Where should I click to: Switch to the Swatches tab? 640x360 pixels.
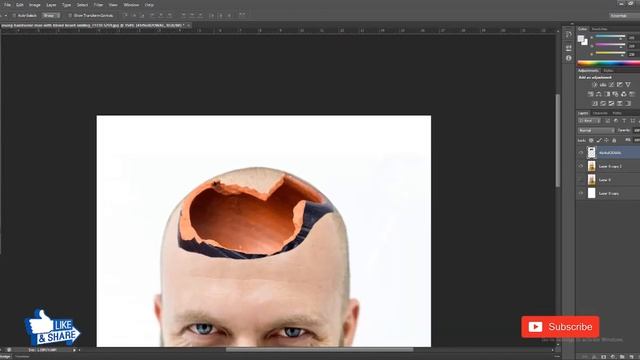pos(600,29)
